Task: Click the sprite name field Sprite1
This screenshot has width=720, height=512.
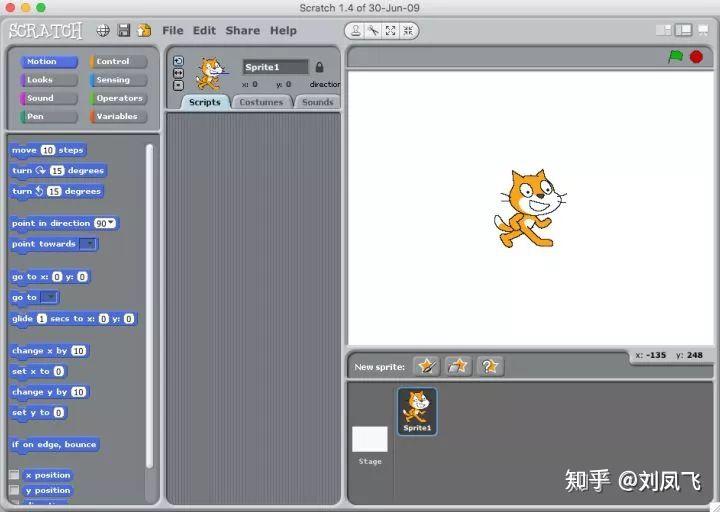Action: pyautogui.click(x=276, y=67)
